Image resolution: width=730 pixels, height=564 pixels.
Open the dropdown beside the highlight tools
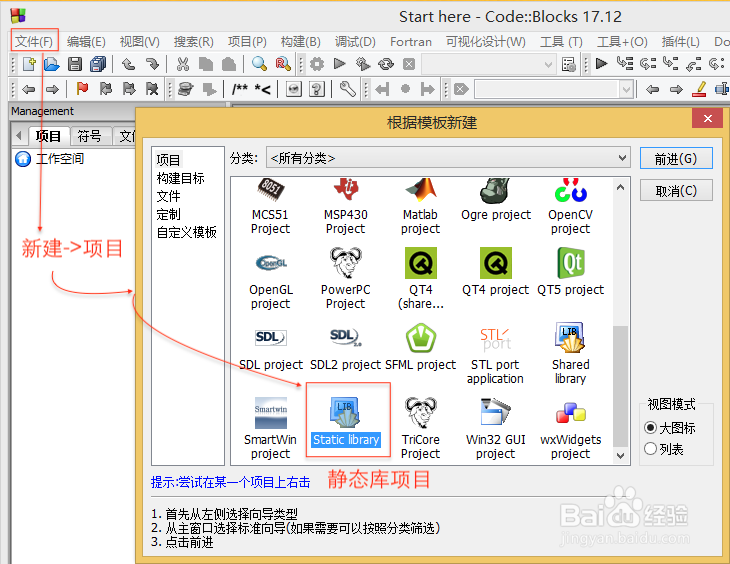(x=554, y=89)
